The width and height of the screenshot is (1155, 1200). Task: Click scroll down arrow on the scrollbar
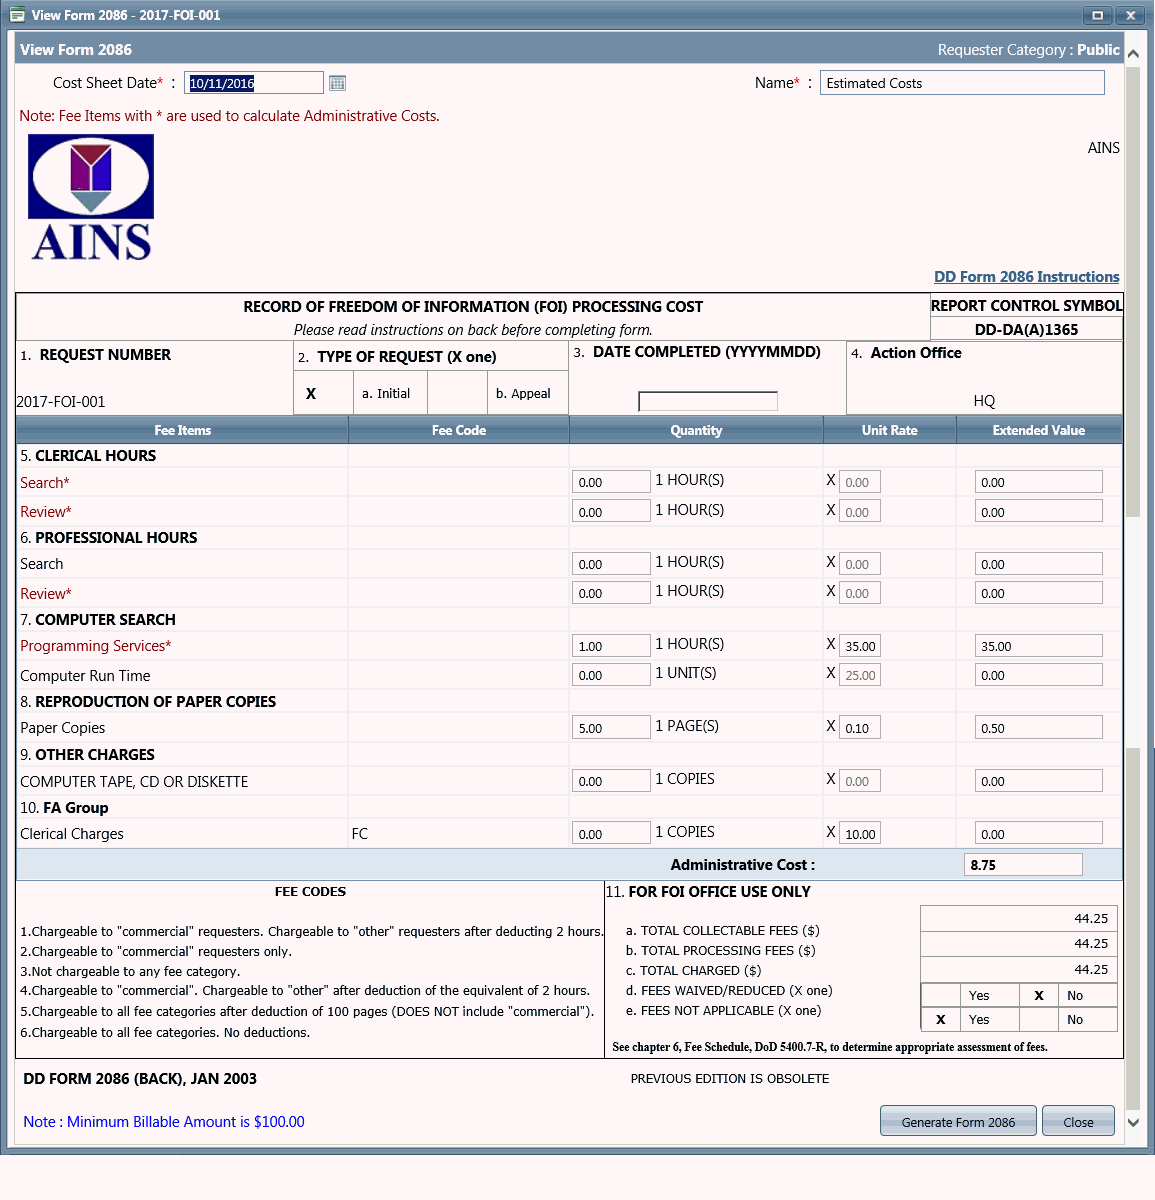click(x=1133, y=1123)
